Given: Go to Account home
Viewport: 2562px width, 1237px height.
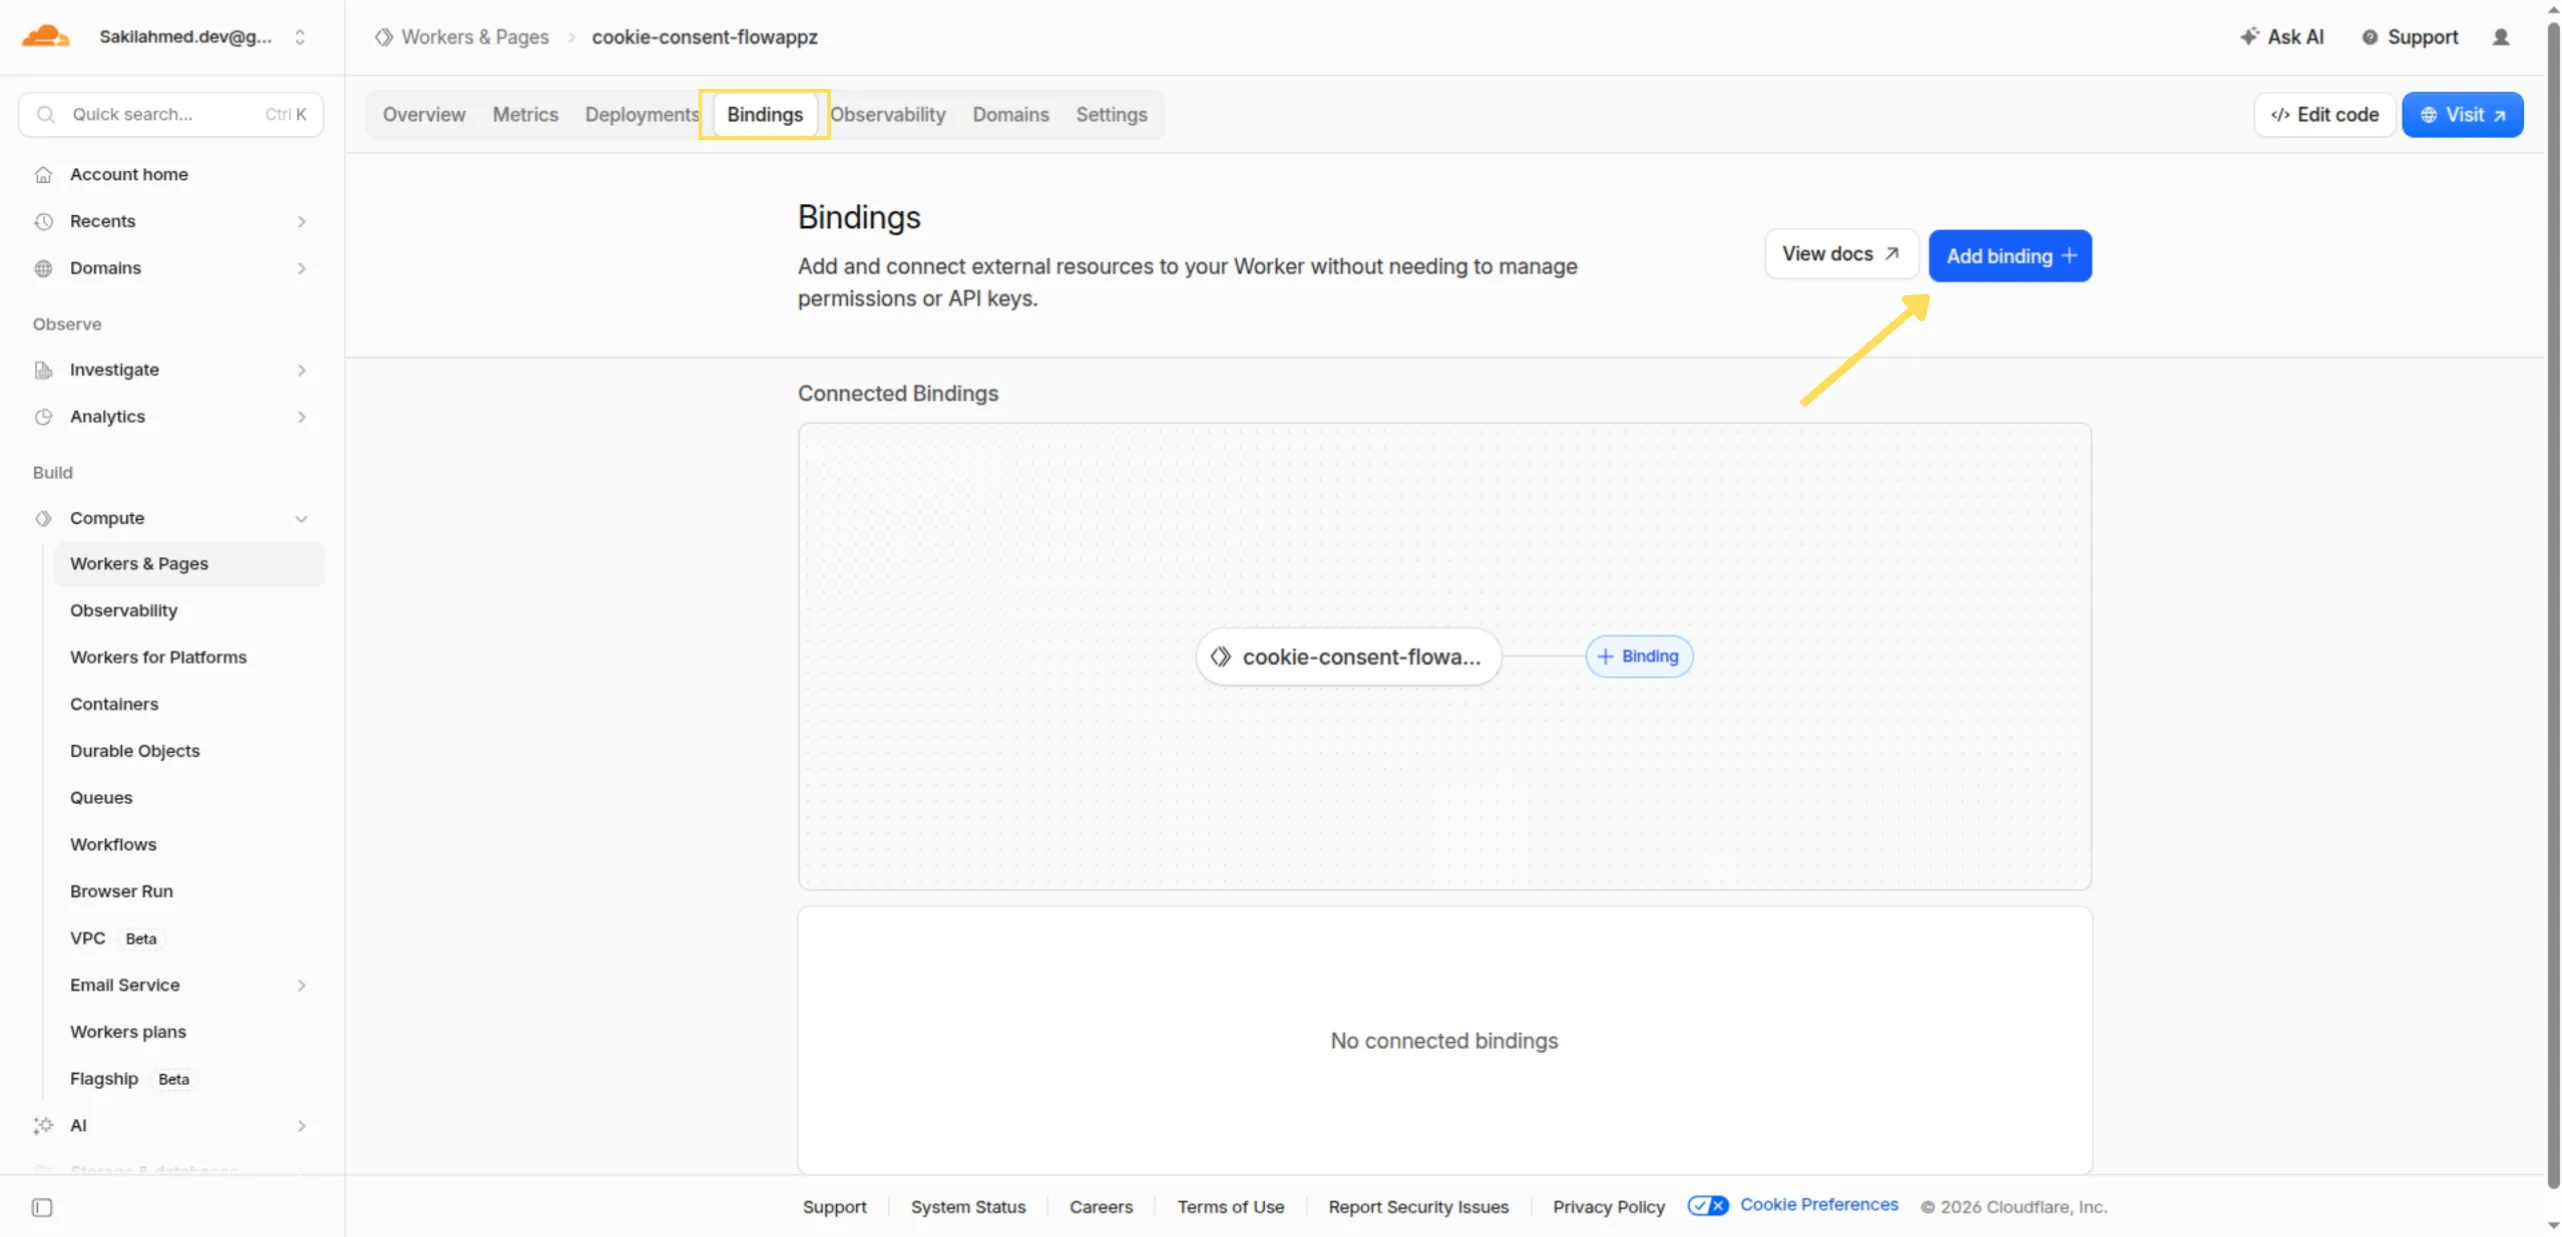Looking at the screenshot, I should [x=129, y=174].
